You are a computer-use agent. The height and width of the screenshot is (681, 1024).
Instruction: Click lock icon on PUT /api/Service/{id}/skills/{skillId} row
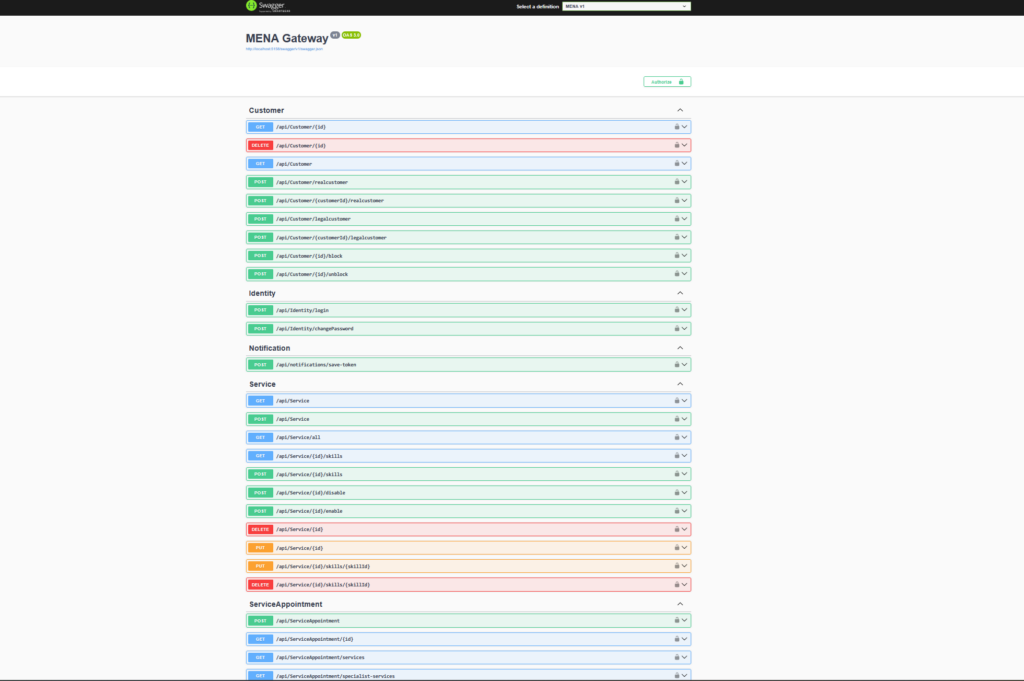tap(677, 566)
